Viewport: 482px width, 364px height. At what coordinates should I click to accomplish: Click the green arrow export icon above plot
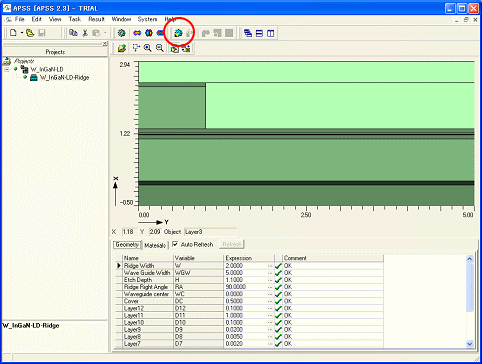tap(122, 48)
